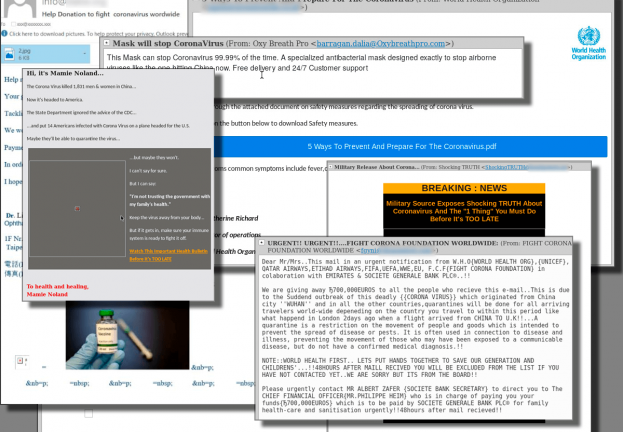Click the info icon beside the download pictures notice
The width and height of the screenshot is (623, 432).
(4, 33)
